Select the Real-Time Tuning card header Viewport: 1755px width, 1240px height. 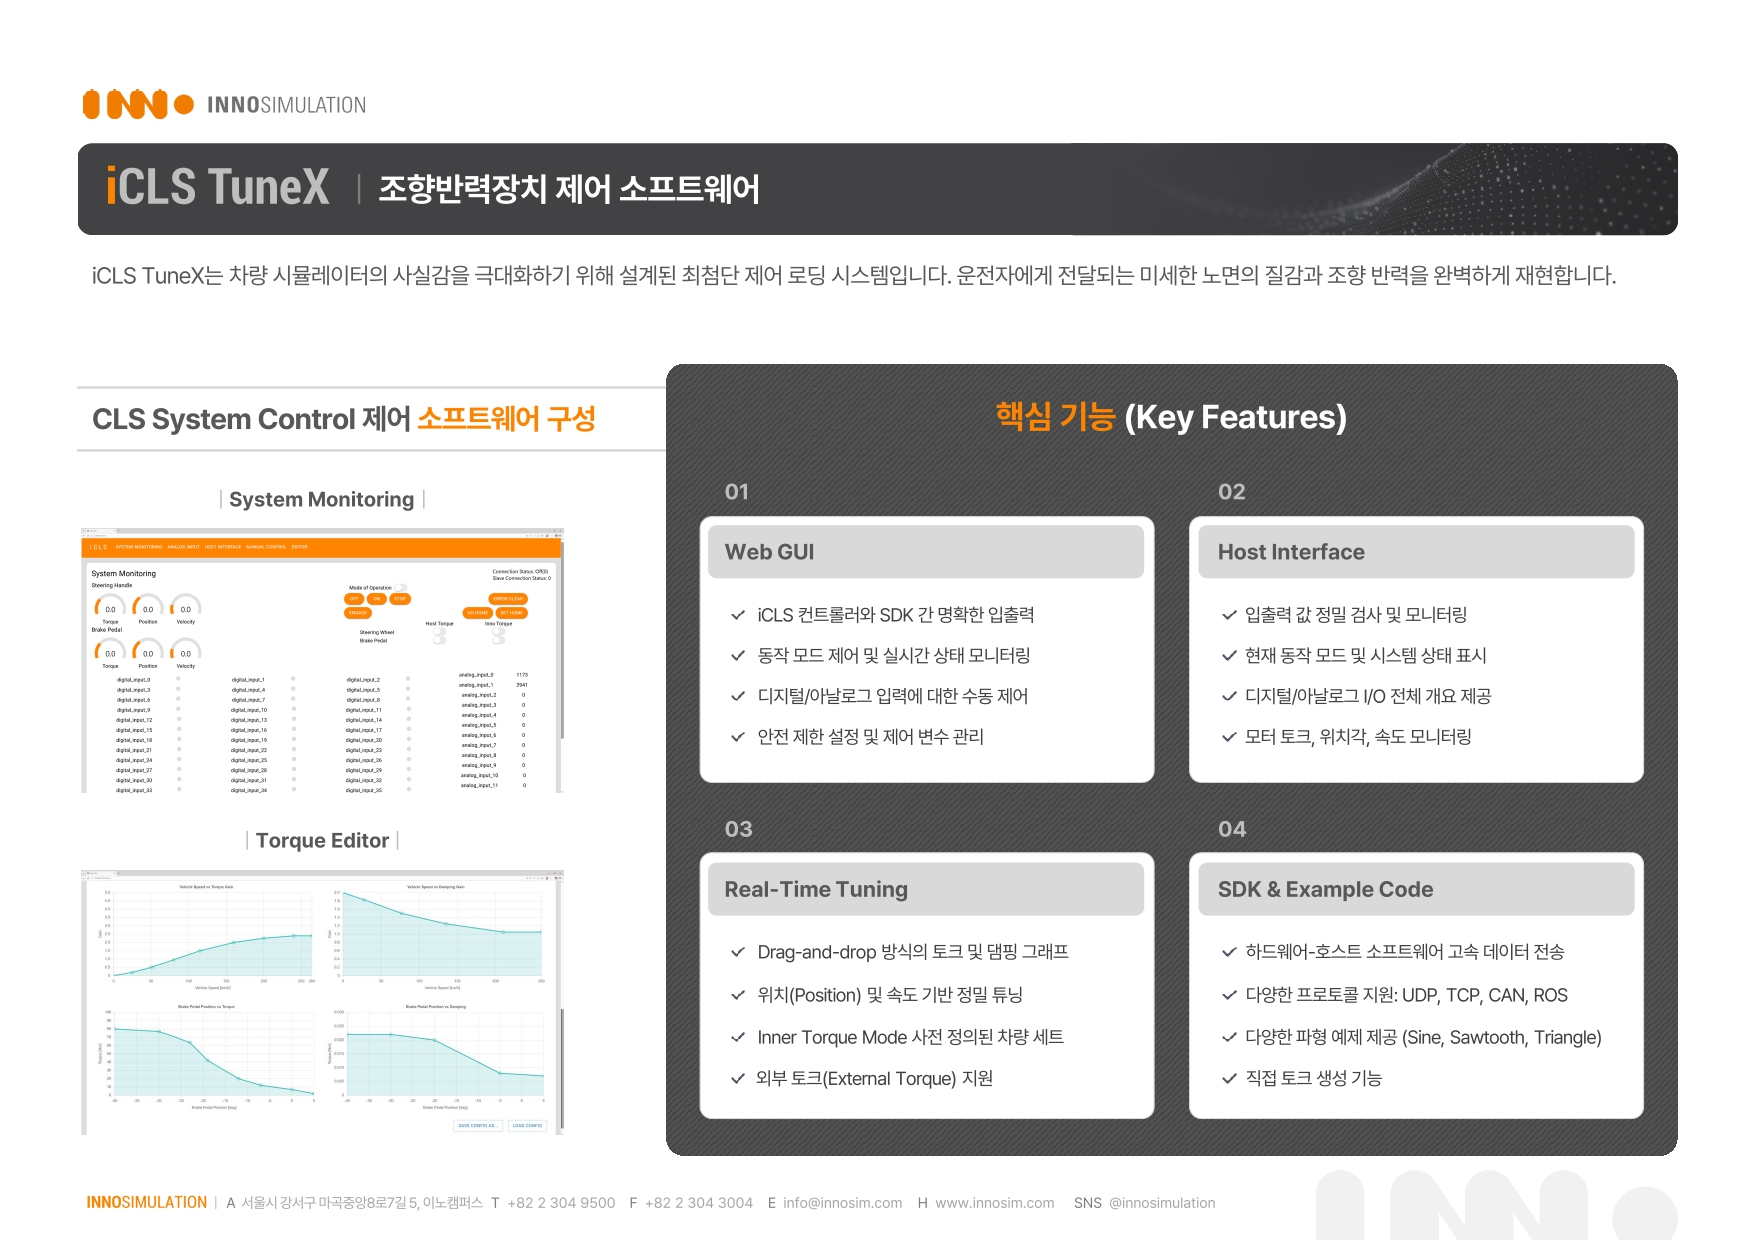pos(926,889)
